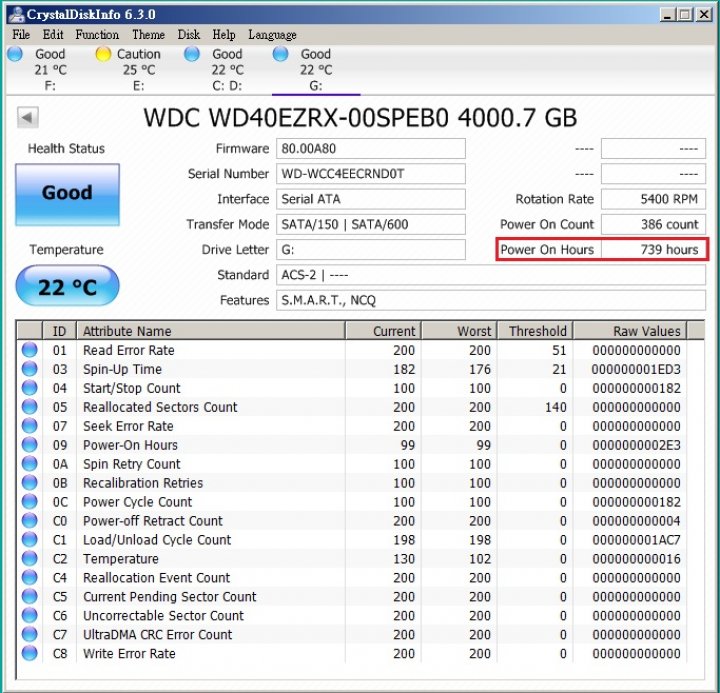Open the Theme menu
This screenshot has height=693, width=720.
(x=148, y=34)
